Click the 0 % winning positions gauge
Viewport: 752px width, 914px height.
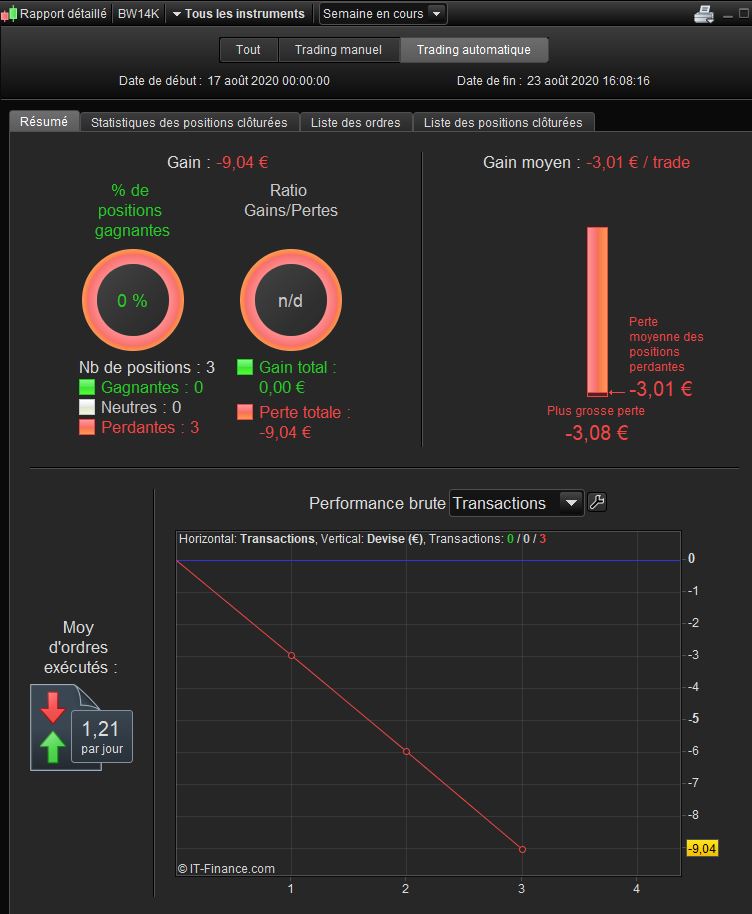(x=133, y=300)
